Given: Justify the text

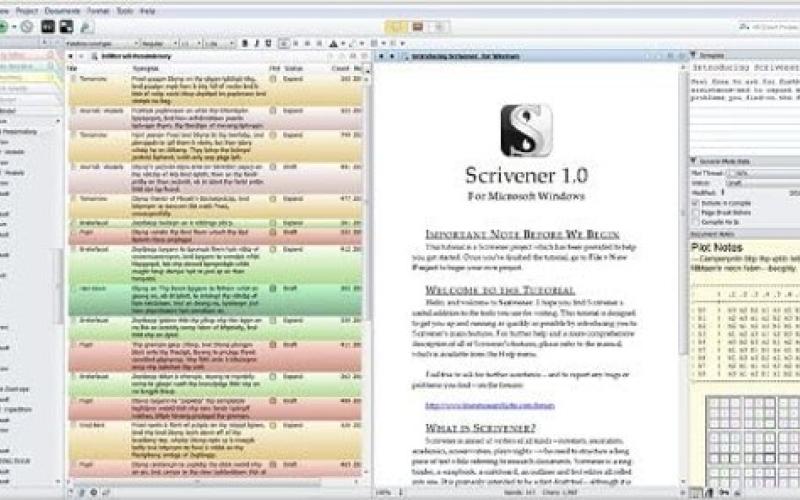Looking at the screenshot, I should [x=319, y=44].
